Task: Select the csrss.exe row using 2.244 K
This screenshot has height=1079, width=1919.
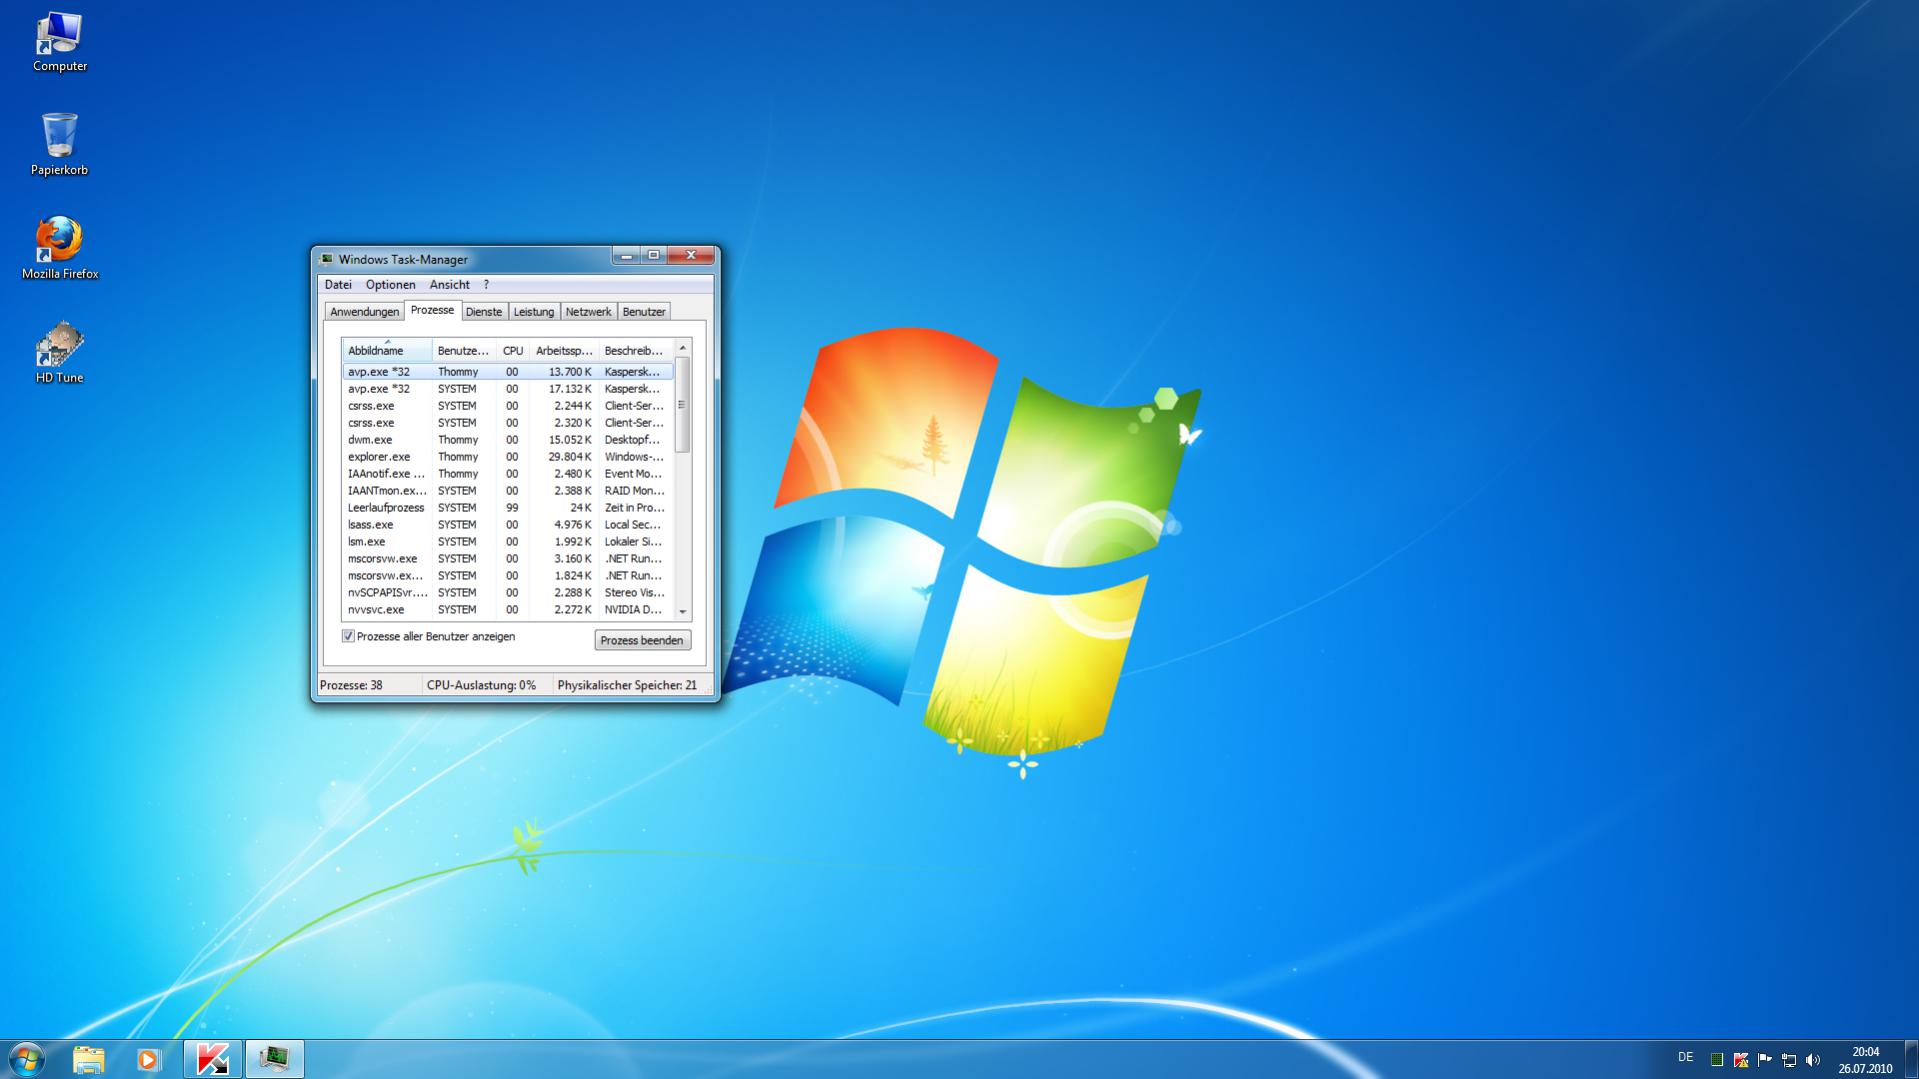Action: [508, 406]
